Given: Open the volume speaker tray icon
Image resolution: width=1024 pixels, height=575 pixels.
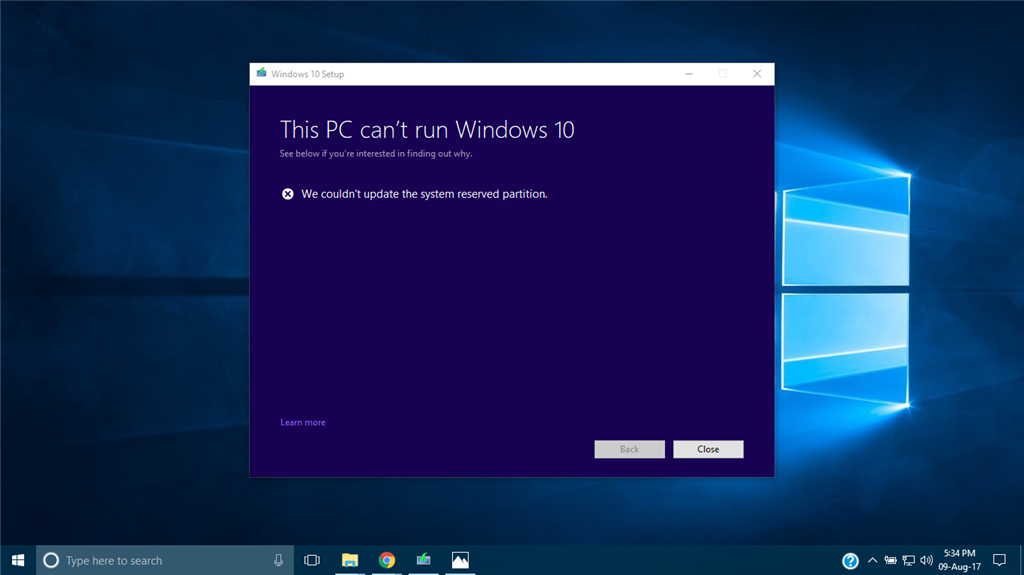Looking at the screenshot, I should [x=926, y=560].
